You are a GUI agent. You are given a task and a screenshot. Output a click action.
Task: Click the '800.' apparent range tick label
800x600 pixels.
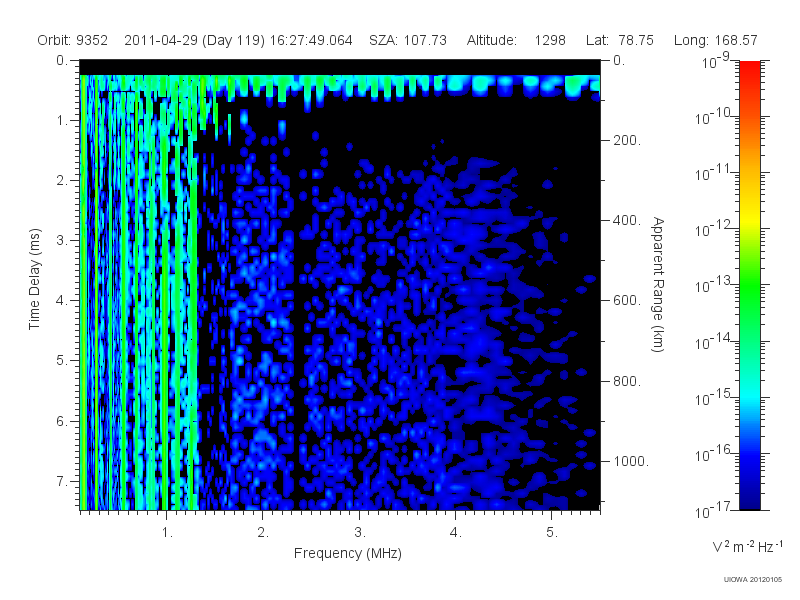627,381
